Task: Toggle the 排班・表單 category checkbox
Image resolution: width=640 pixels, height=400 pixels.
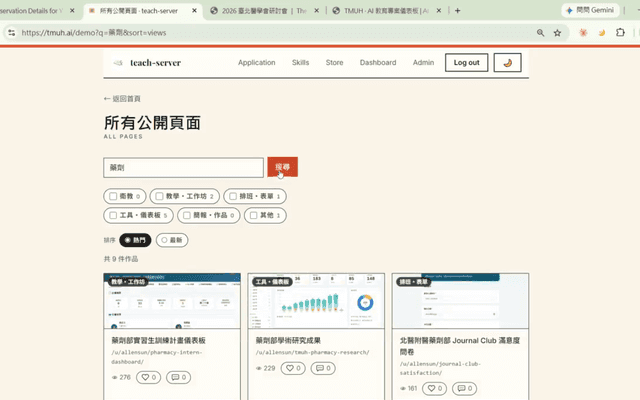Action: tap(233, 196)
